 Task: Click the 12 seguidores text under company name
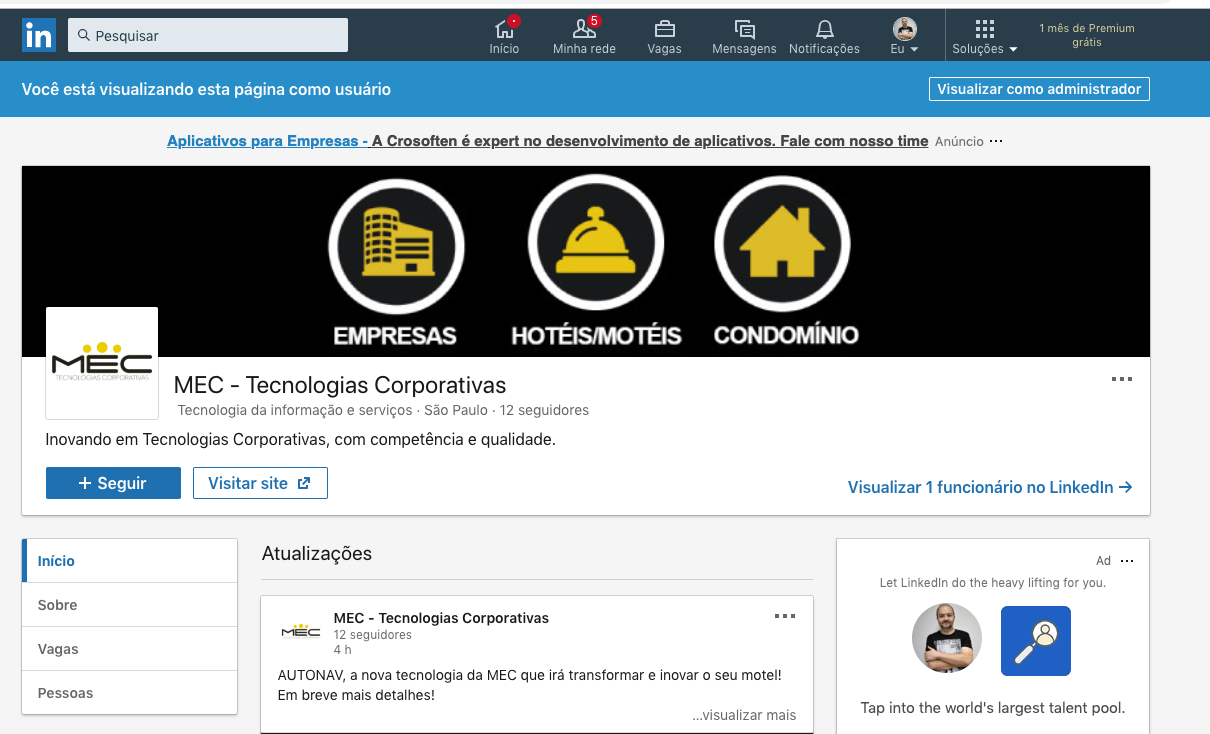544,410
